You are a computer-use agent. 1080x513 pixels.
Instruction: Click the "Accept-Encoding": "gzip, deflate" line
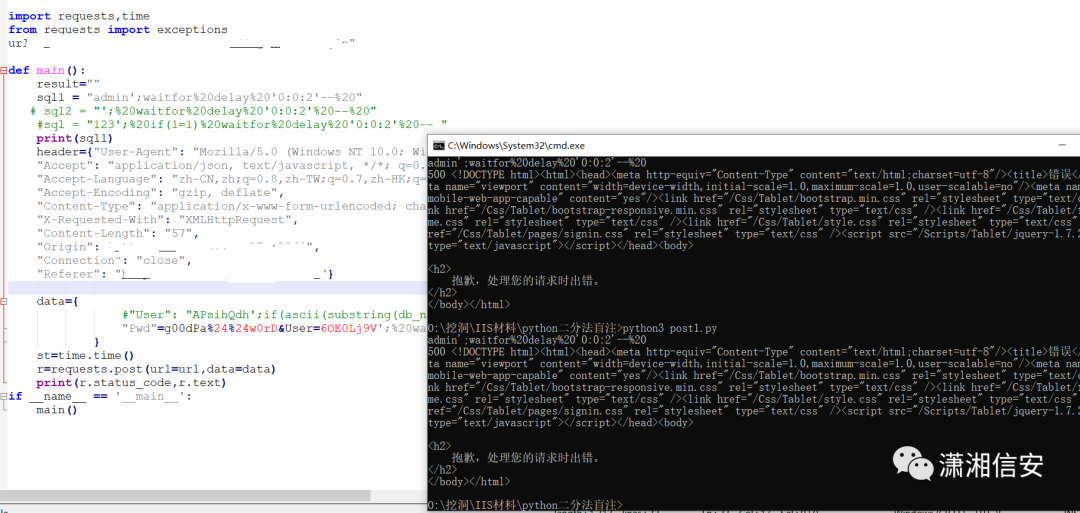pyautogui.click(x=160, y=193)
